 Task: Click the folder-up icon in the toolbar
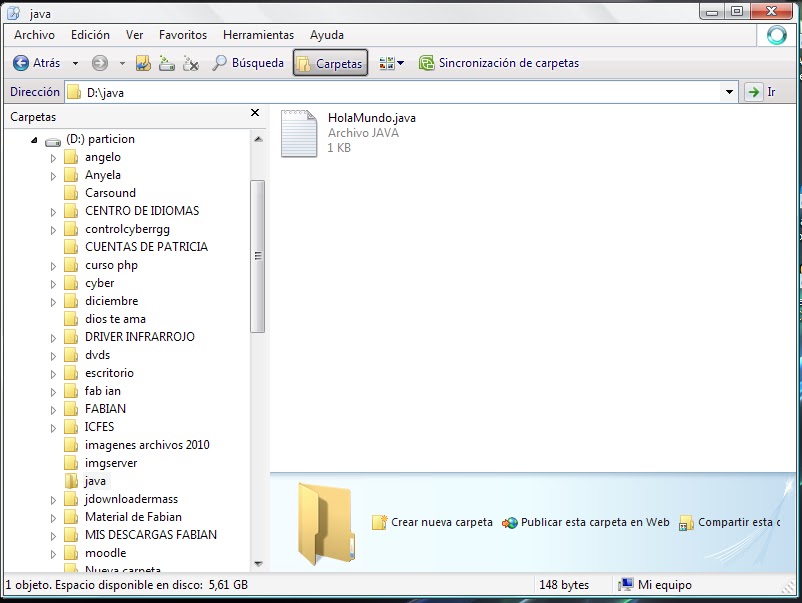click(143, 63)
